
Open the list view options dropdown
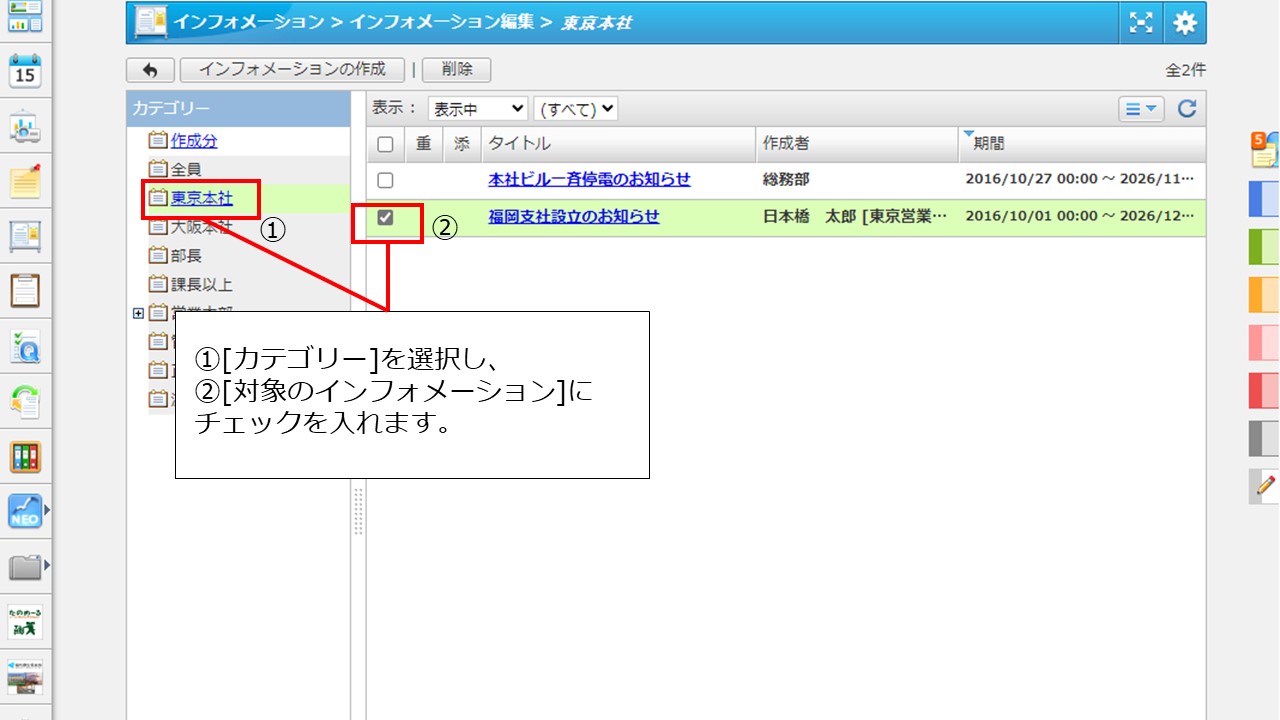tap(1141, 109)
